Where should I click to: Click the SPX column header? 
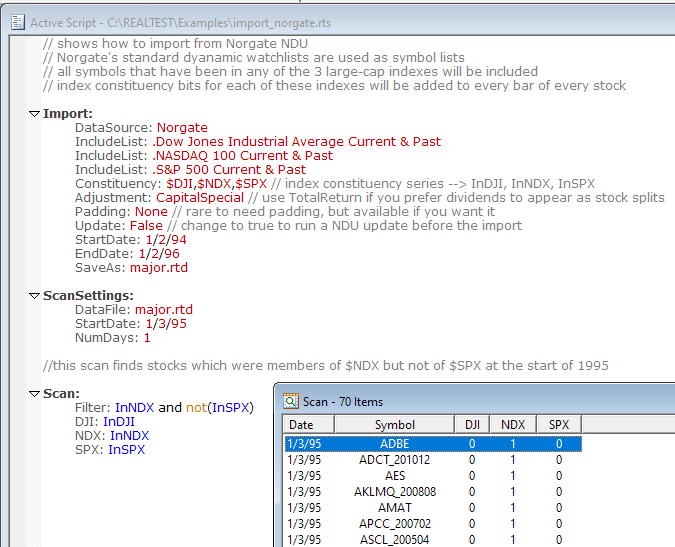coord(559,425)
